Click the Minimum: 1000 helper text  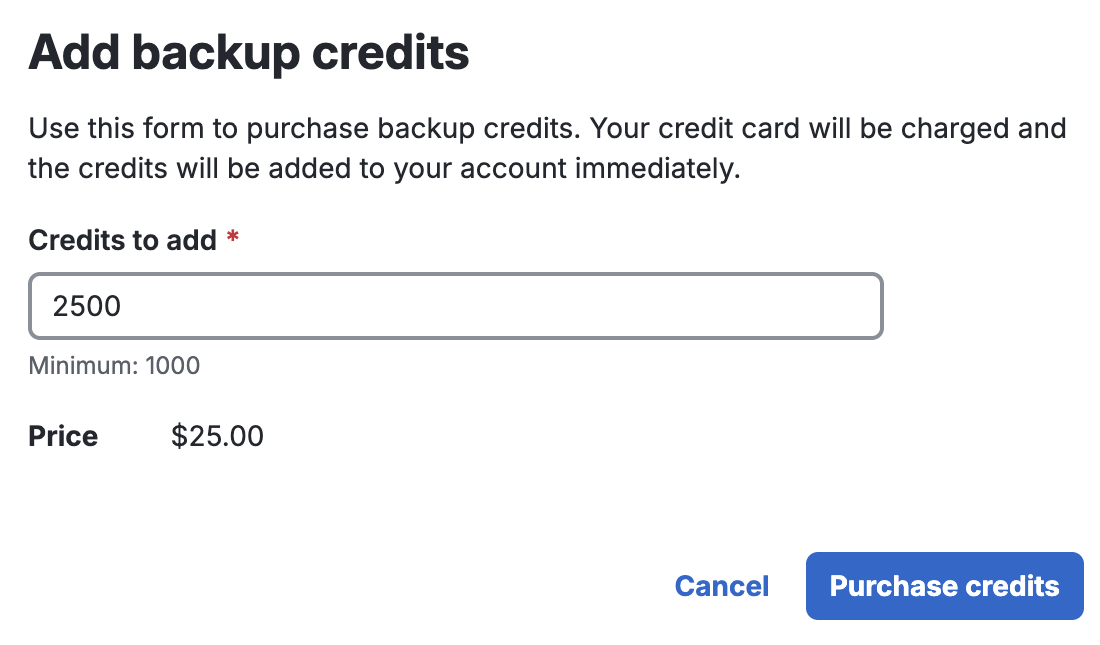(113, 366)
